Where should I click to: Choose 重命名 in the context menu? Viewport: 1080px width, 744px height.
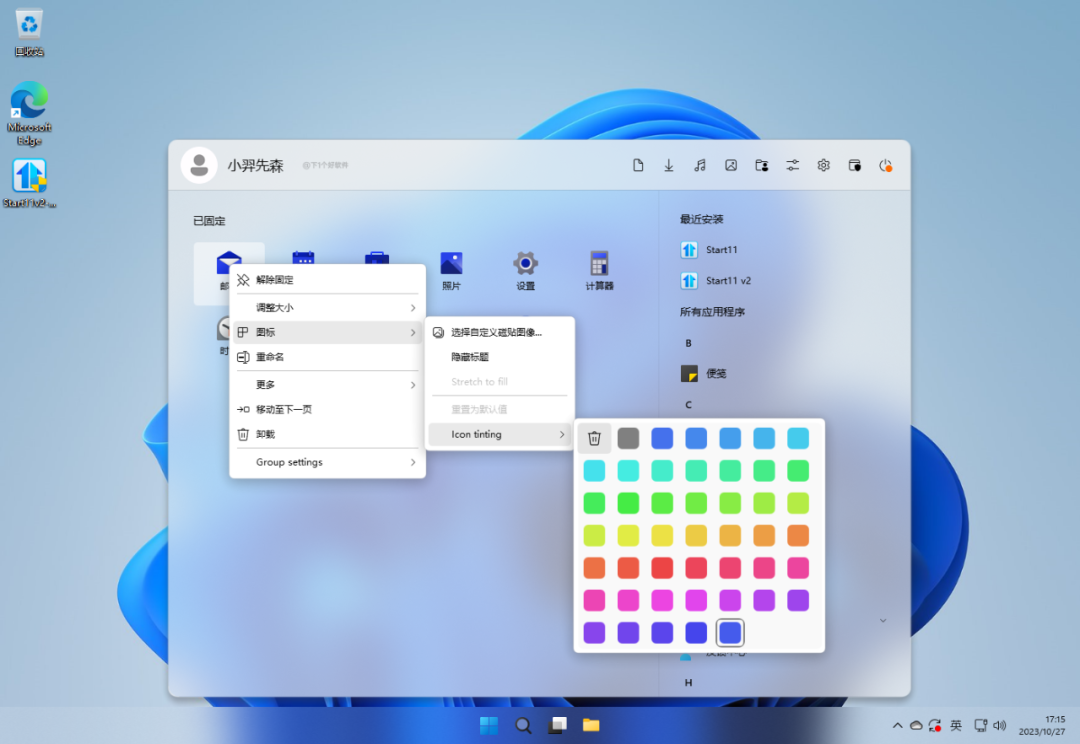(328, 357)
